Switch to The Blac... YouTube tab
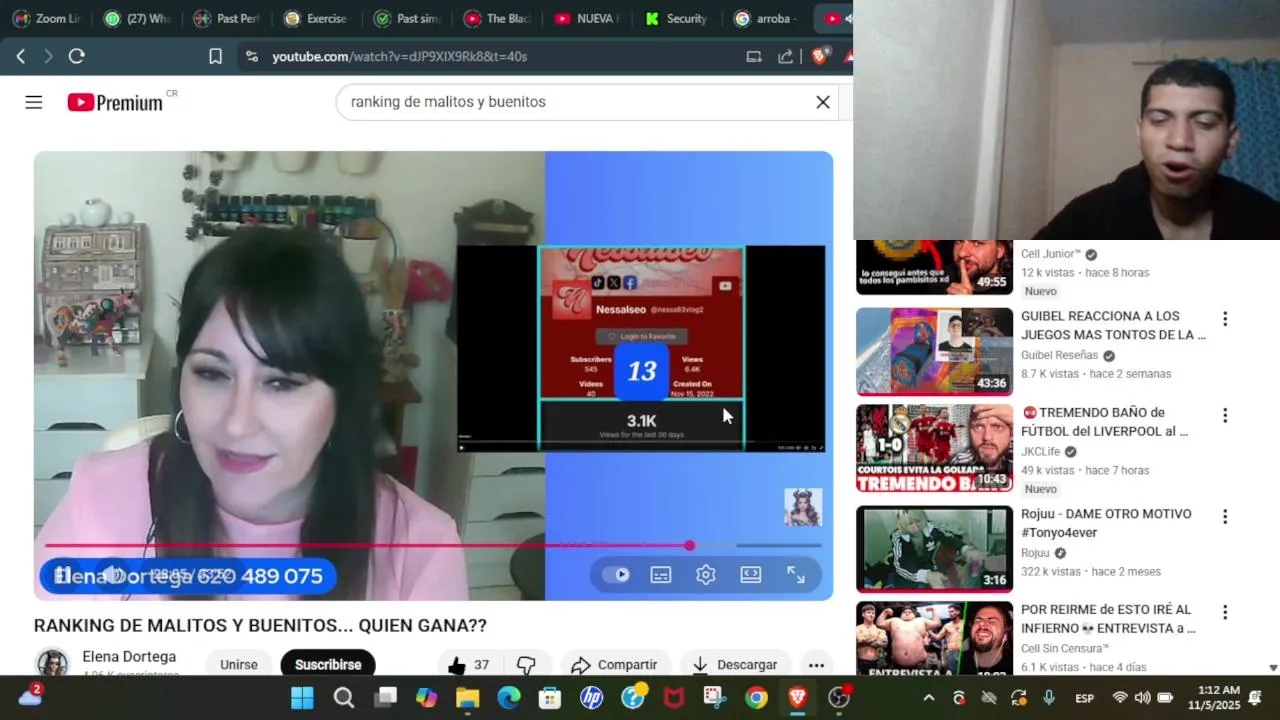Screen dimensions: 1280x720 point(498,18)
